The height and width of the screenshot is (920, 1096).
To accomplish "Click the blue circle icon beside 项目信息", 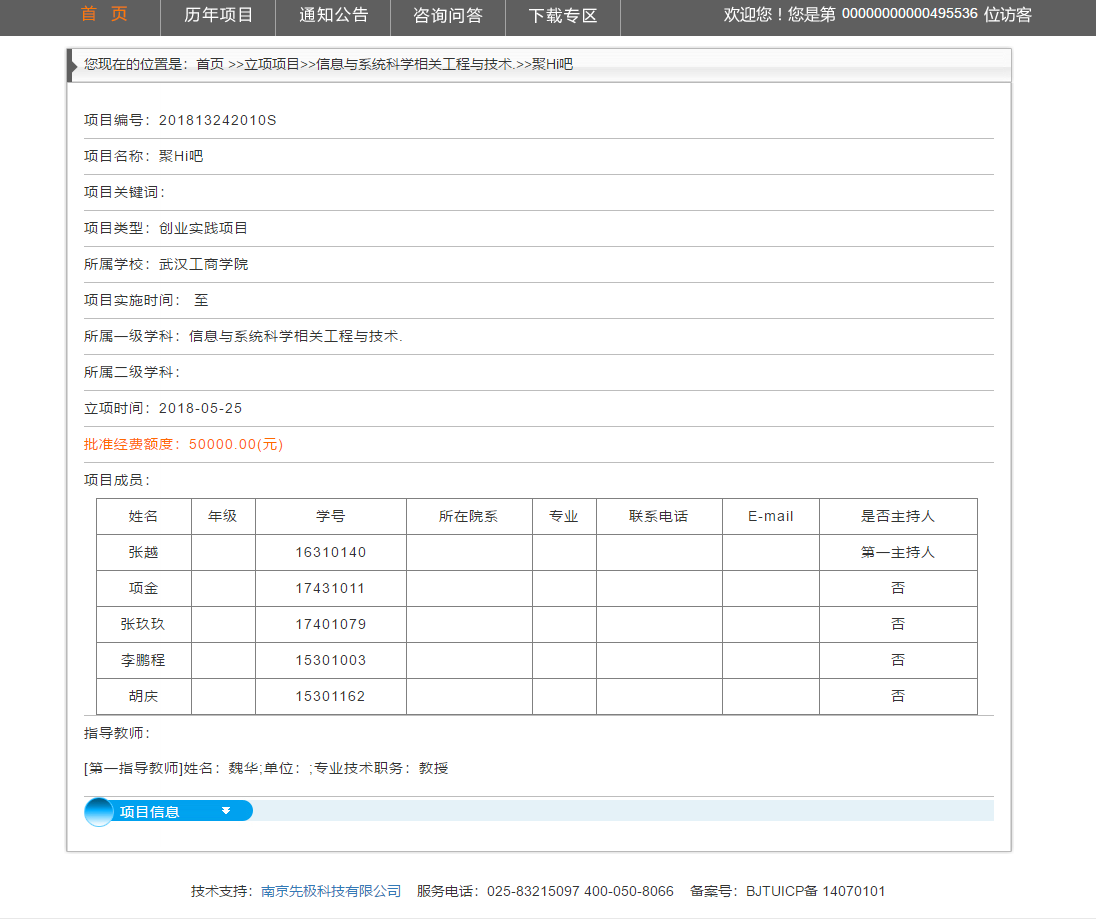I will [x=100, y=812].
